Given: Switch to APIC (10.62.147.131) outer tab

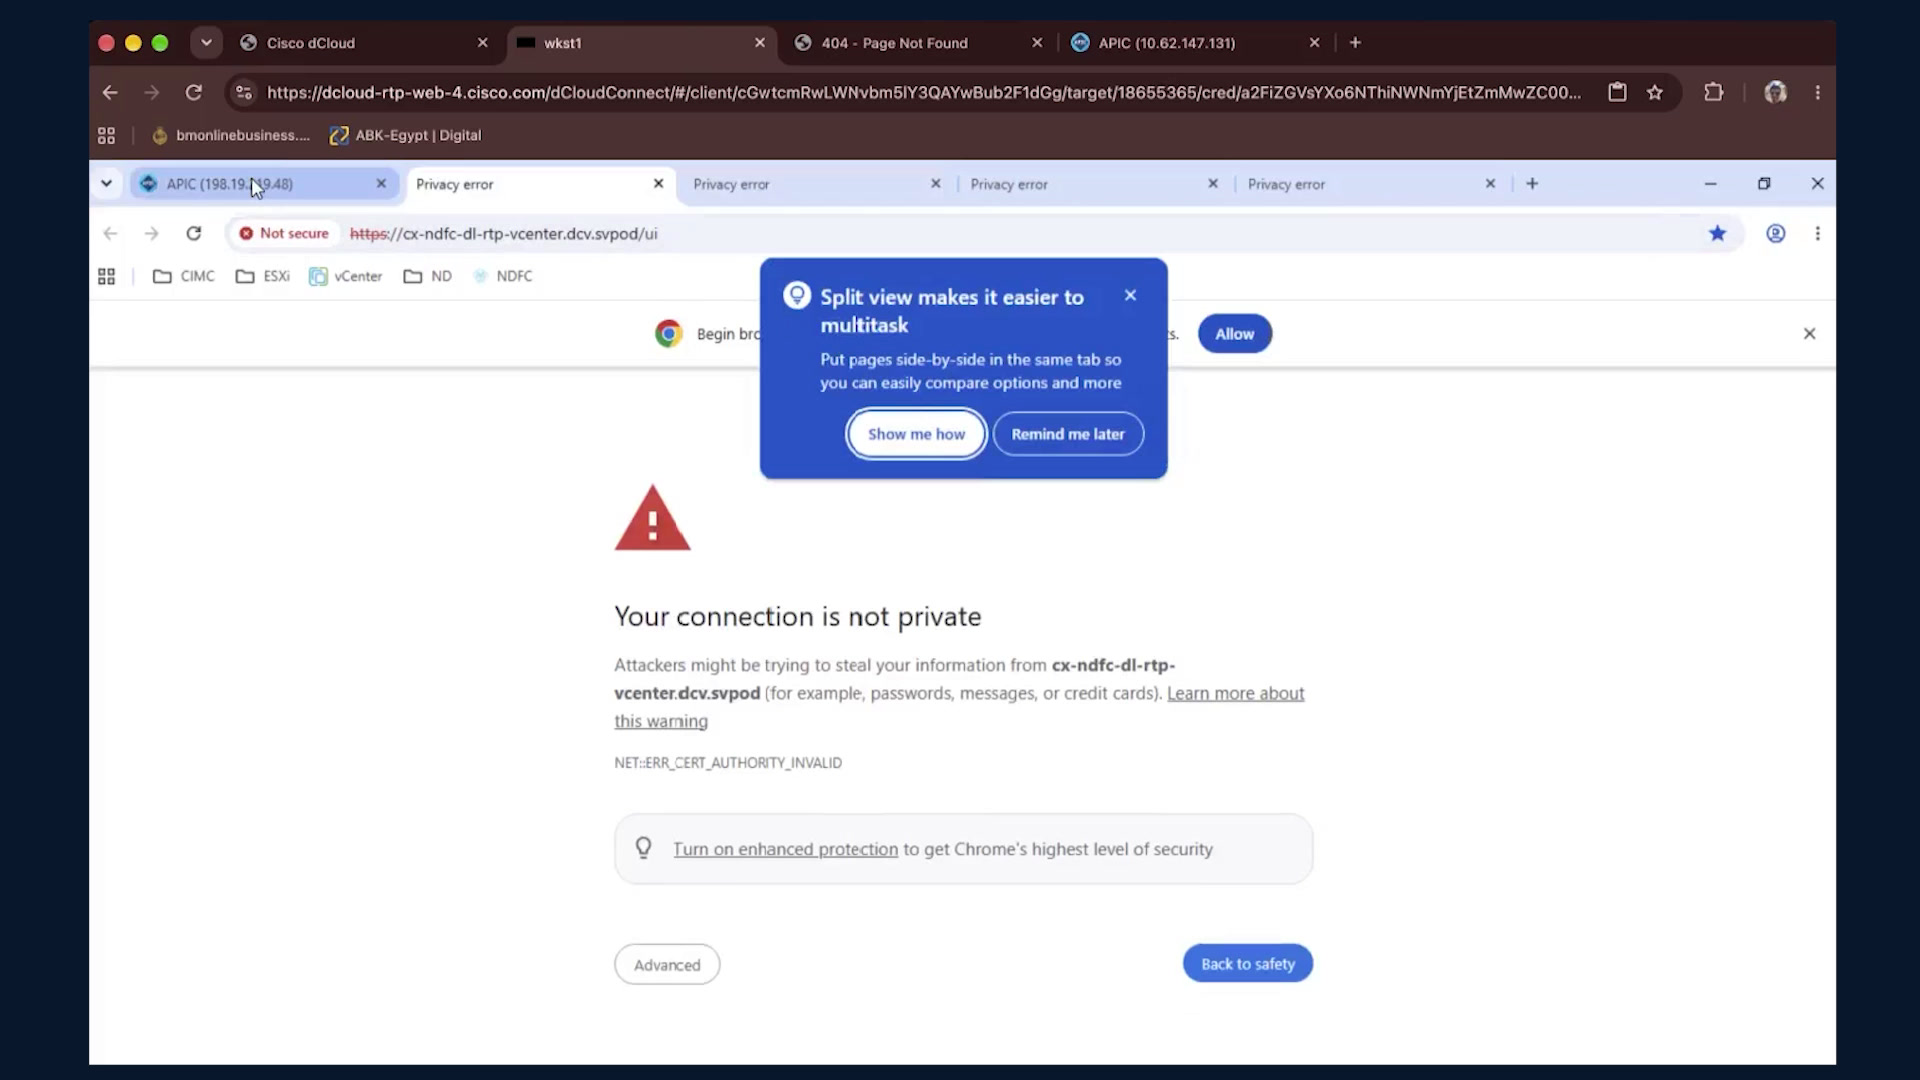Looking at the screenshot, I should 1195,42.
